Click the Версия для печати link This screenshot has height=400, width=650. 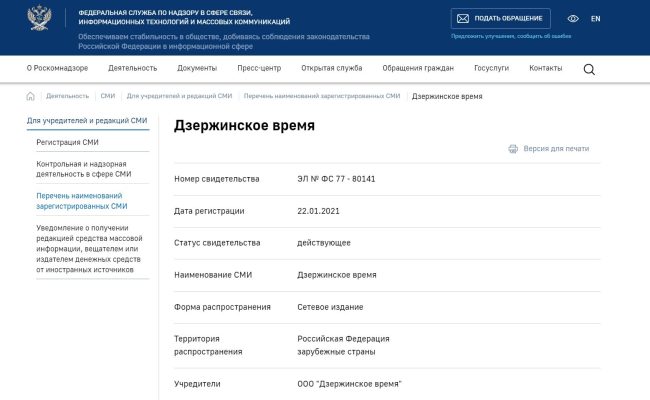(556, 148)
